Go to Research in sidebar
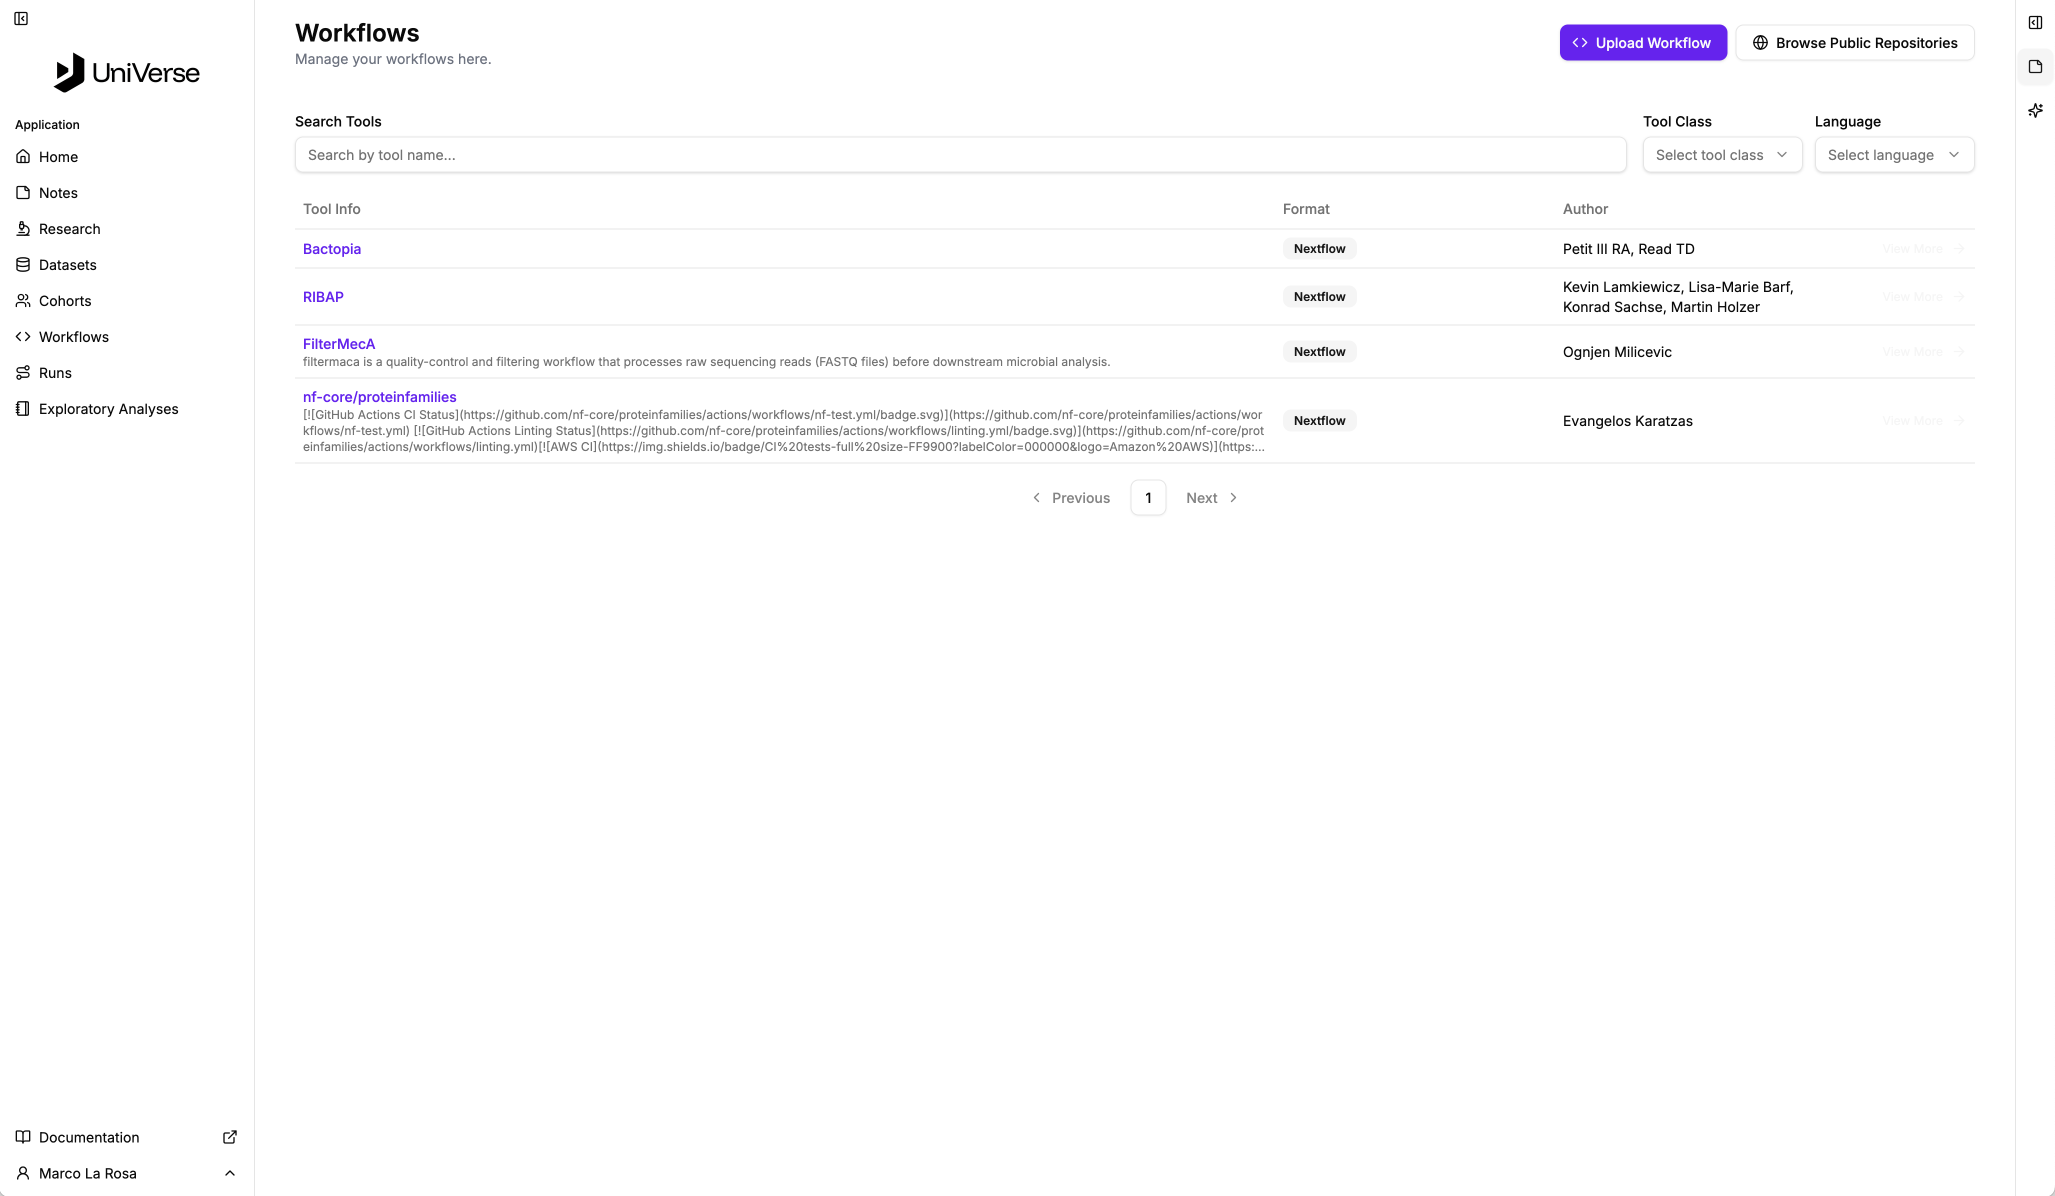Viewport: 2055px width, 1196px height. click(x=69, y=229)
